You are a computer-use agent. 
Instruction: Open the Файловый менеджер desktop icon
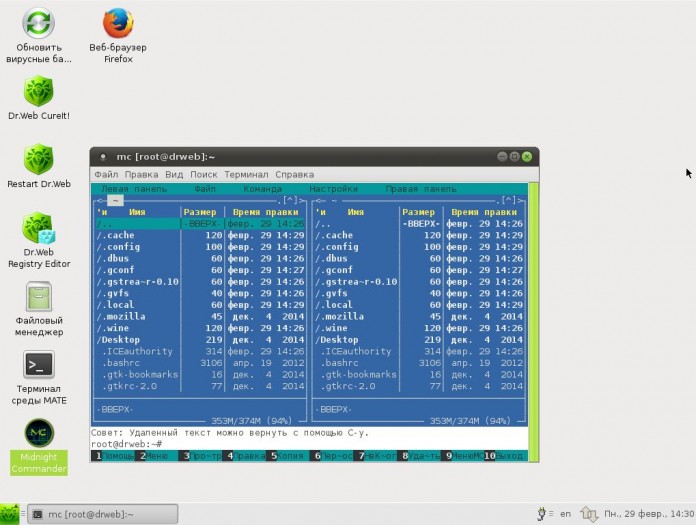pos(39,298)
